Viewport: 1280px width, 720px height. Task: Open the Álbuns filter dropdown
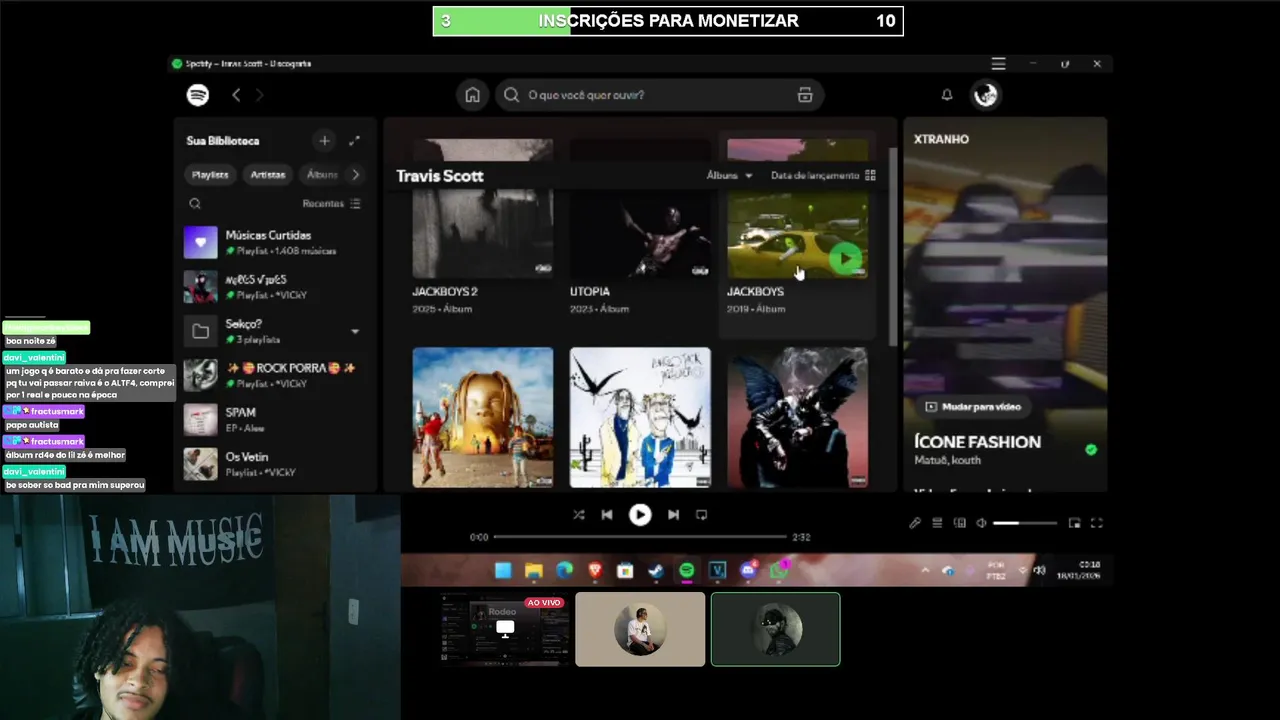tap(729, 175)
